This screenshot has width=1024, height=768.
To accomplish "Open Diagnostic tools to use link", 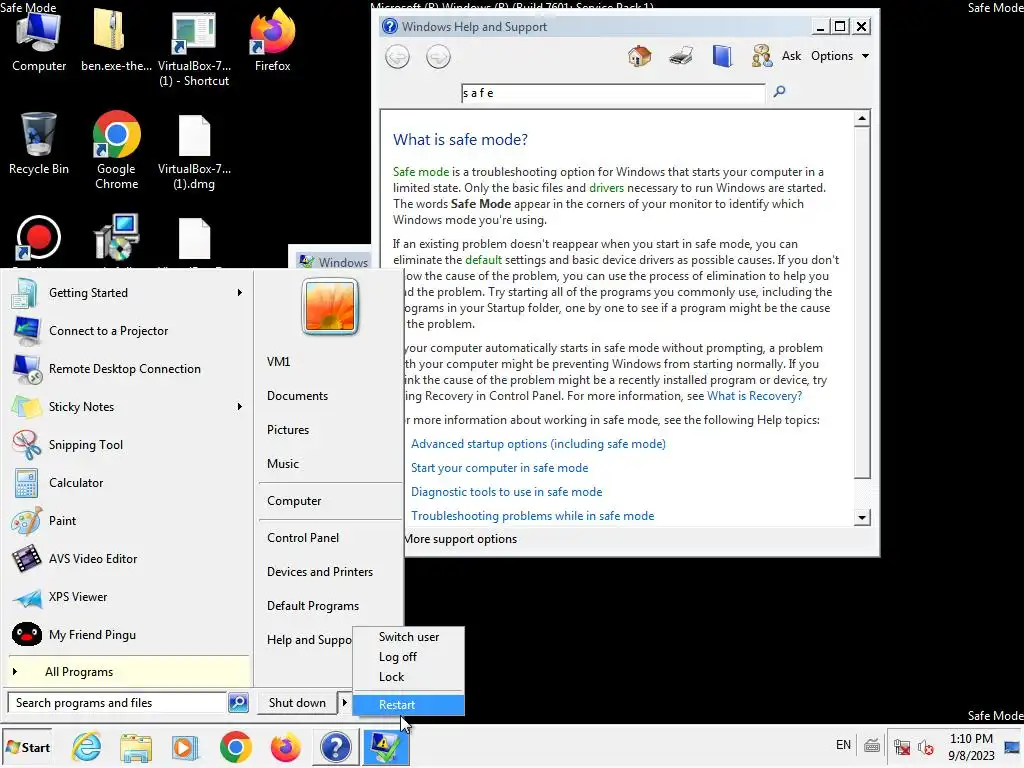I will [x=506, y=492].
